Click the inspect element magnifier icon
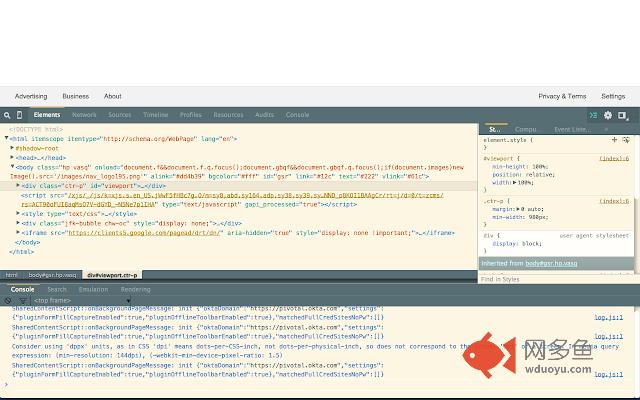Image resolution: width=640 pixels, height=400 pixels. pos(7,115)
